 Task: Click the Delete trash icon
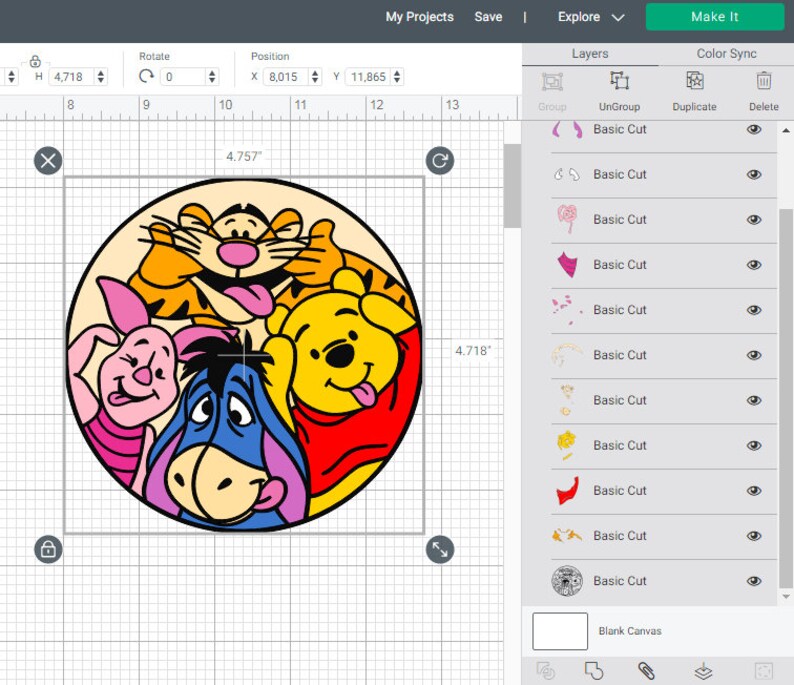click(x=764, y=81)
